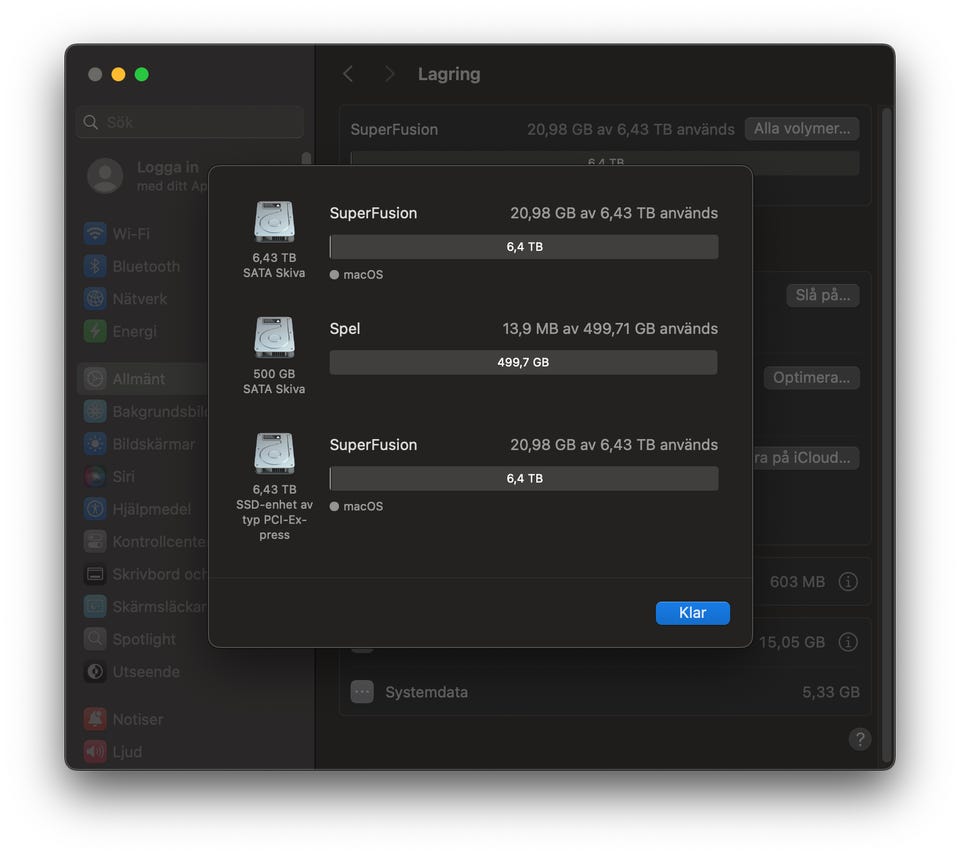Click the Spel storage usage bar

click(523, 362)
